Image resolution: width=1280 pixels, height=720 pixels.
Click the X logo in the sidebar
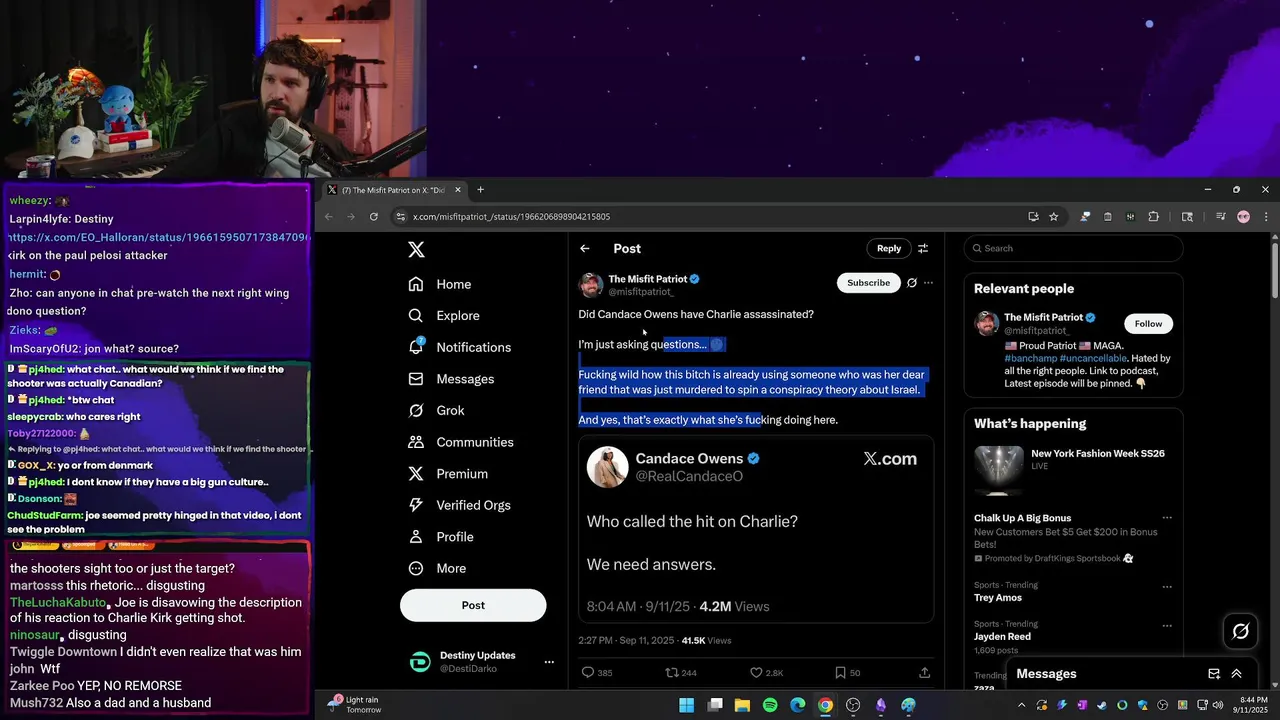pos(416,250)
